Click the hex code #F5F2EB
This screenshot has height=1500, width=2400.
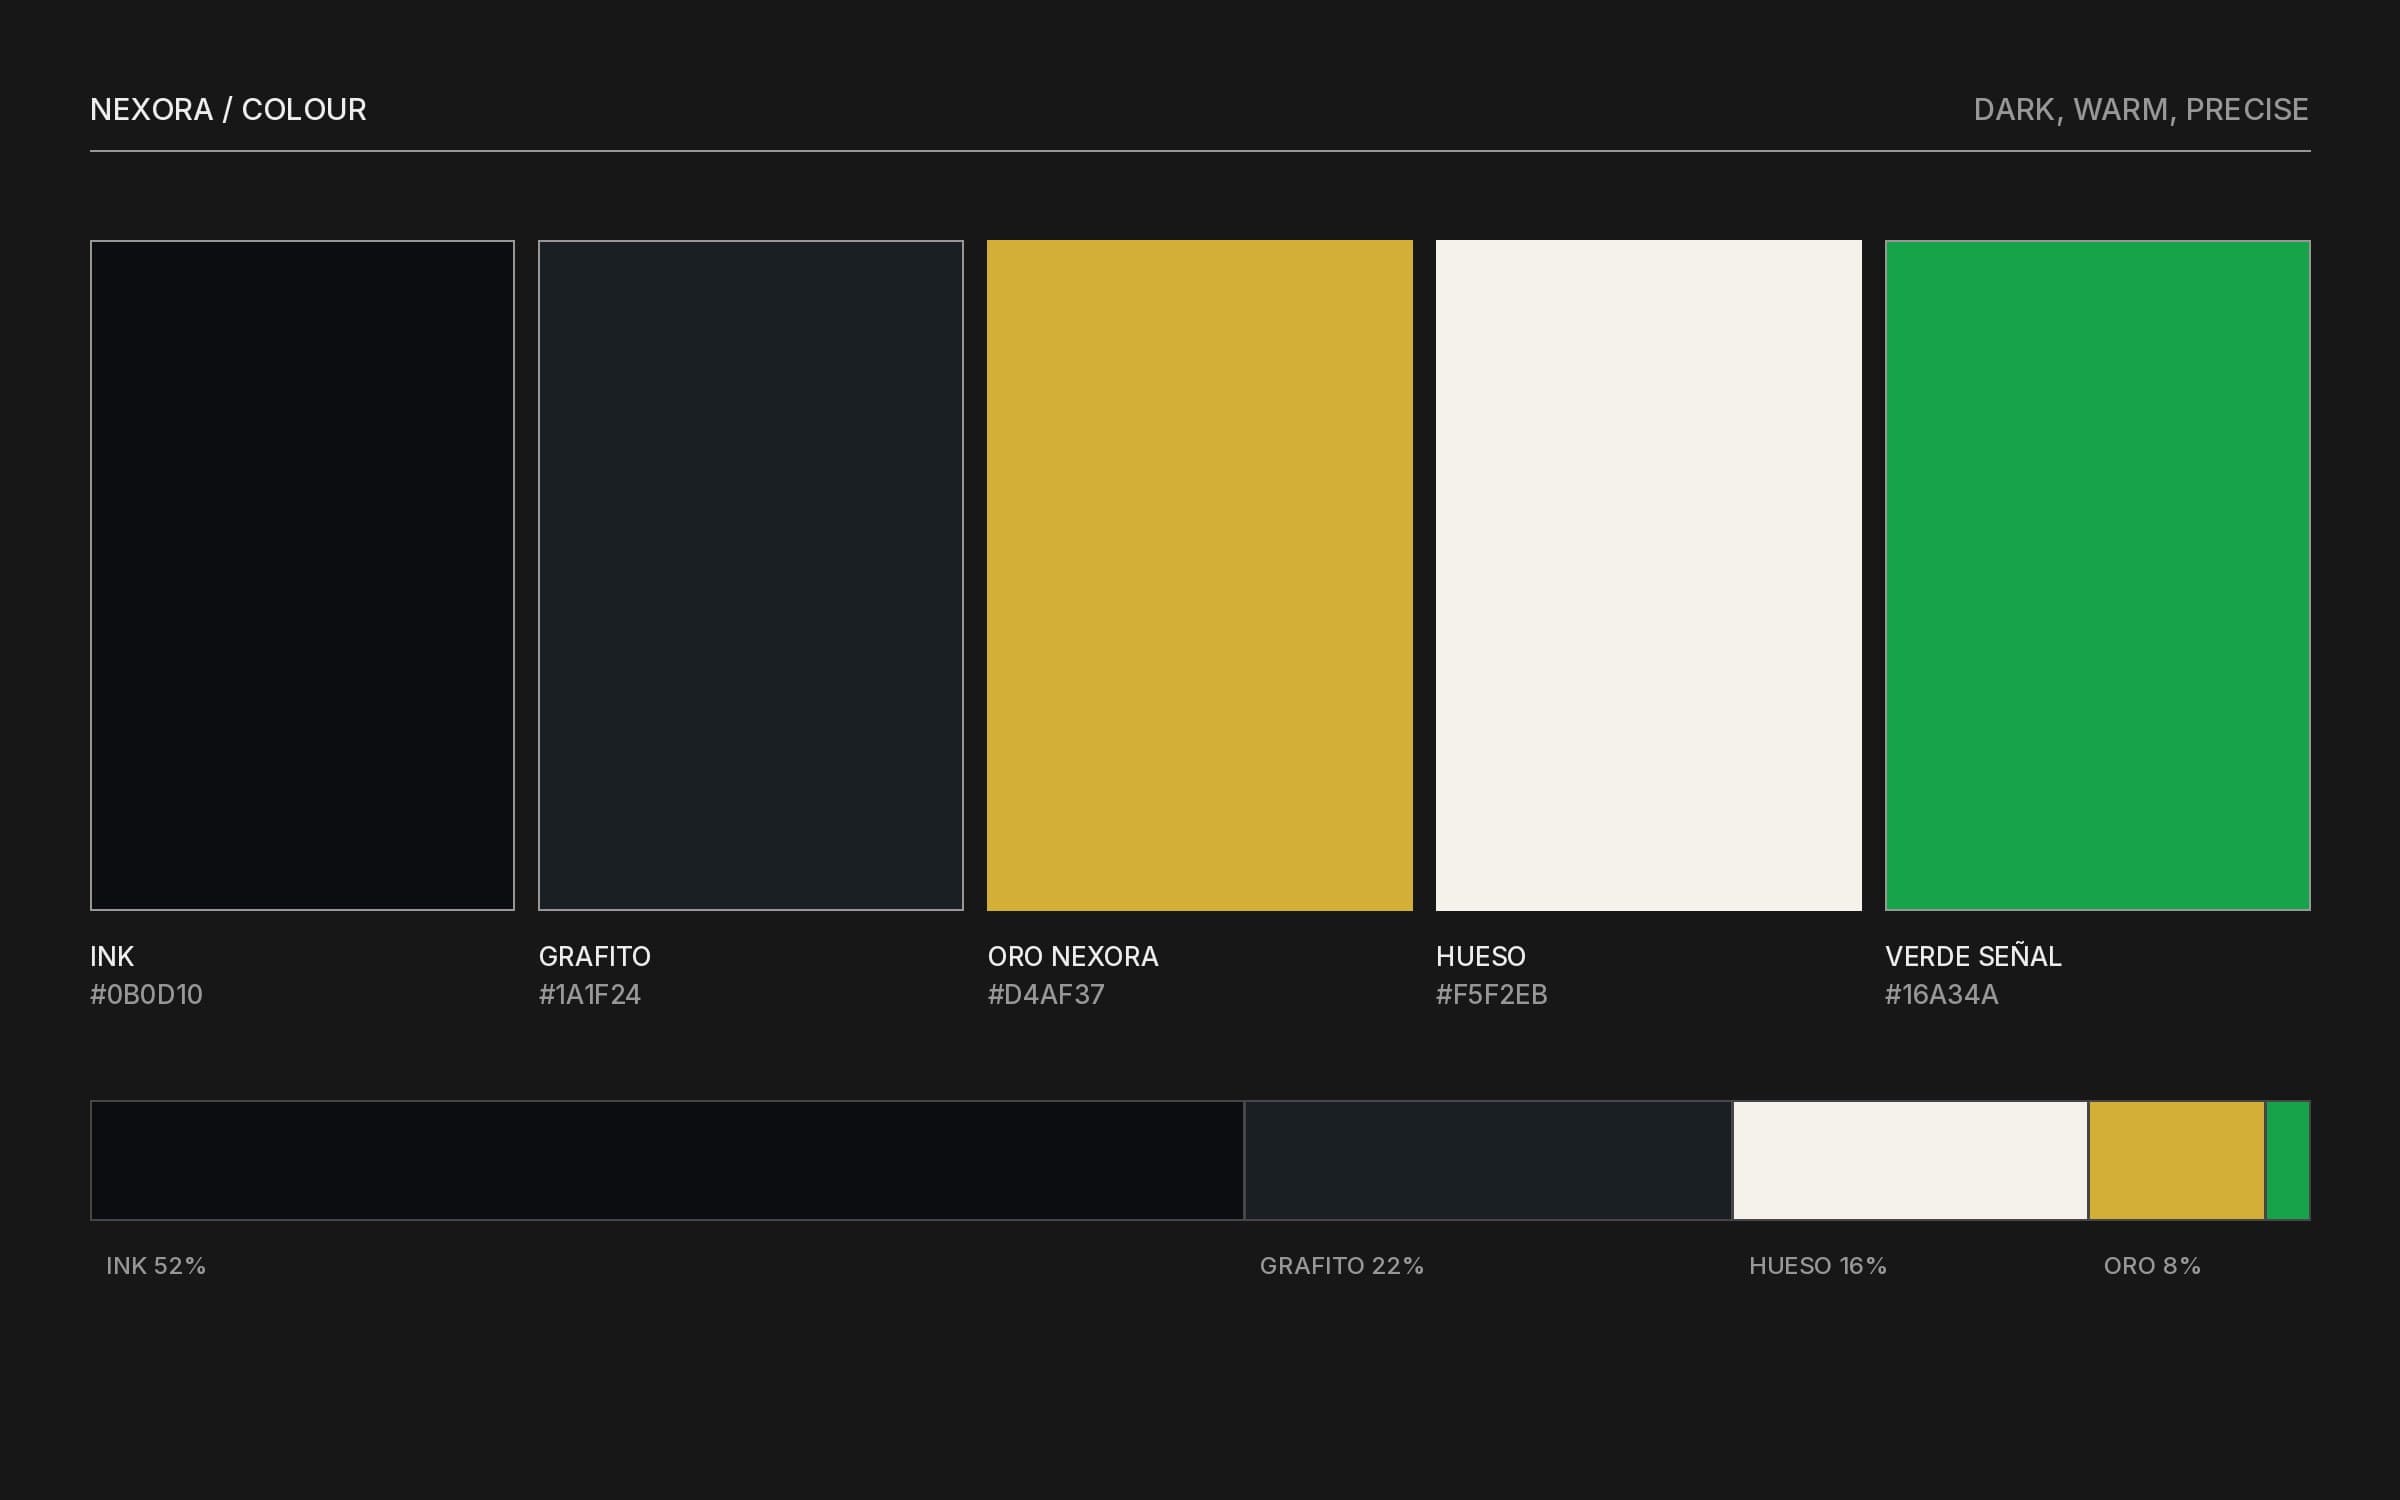click(1492, 995)
